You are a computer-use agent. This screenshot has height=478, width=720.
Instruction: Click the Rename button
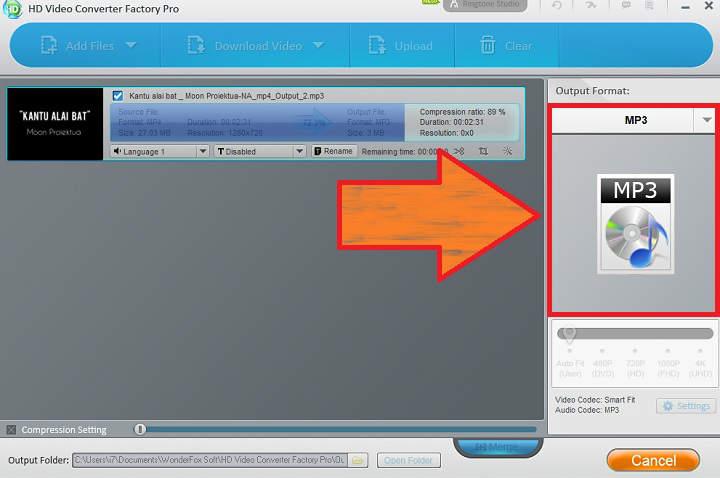pos(333,151)
